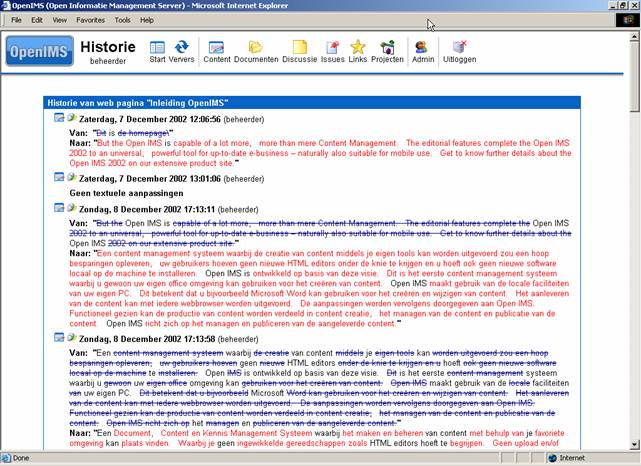Screen dimensions: 641x466
Task: Open the Favorites menu
Action: pyautogui.click(x=90, y=20)
